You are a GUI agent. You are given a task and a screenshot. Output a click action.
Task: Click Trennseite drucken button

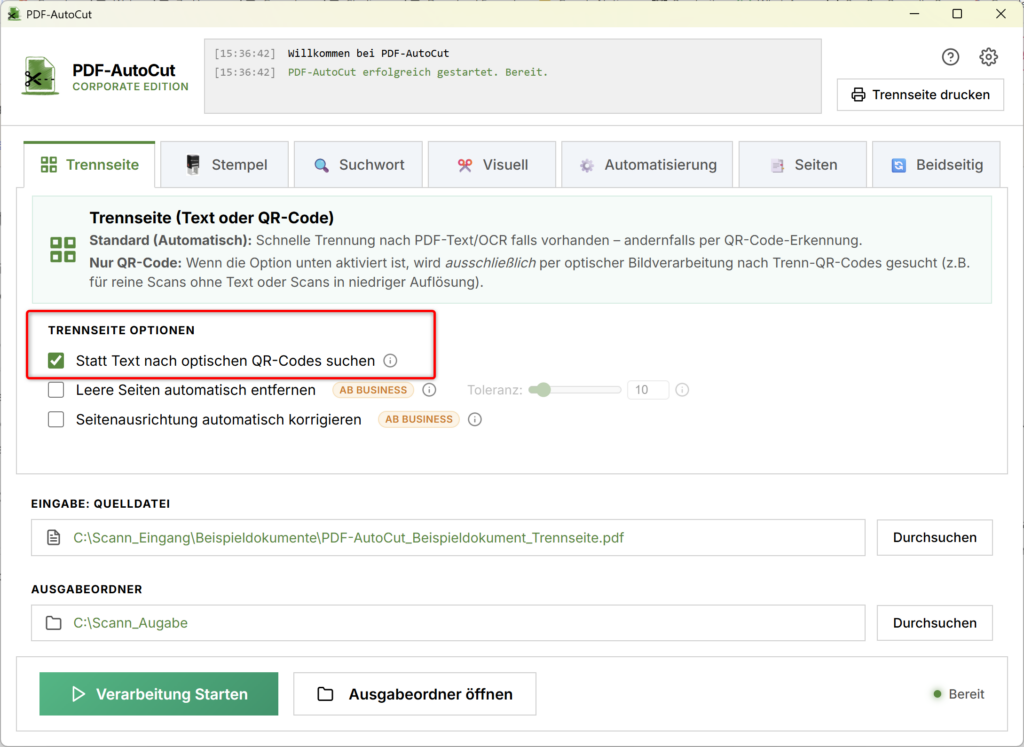(x=920, y=95)
